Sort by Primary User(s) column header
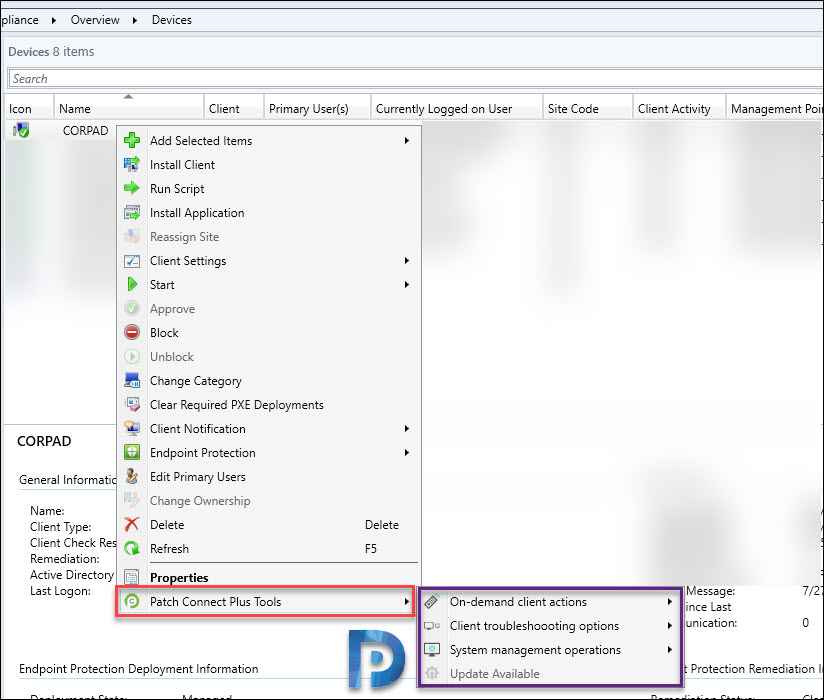The width and height of the screenshot is (824, 700). [317, 108]
